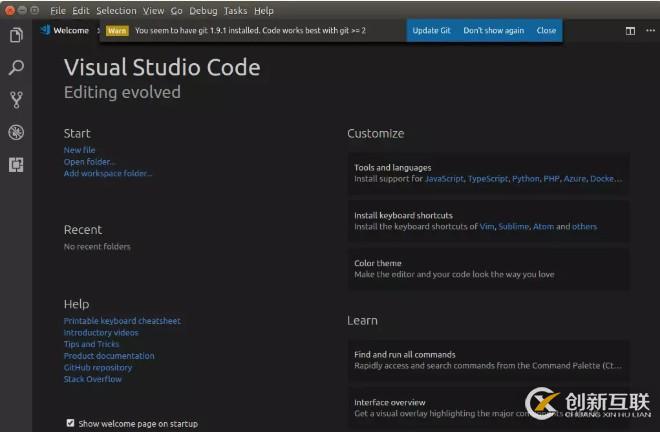Click the Install keyboard shortcuts heading
660x432 pixels.
[403, 215]
